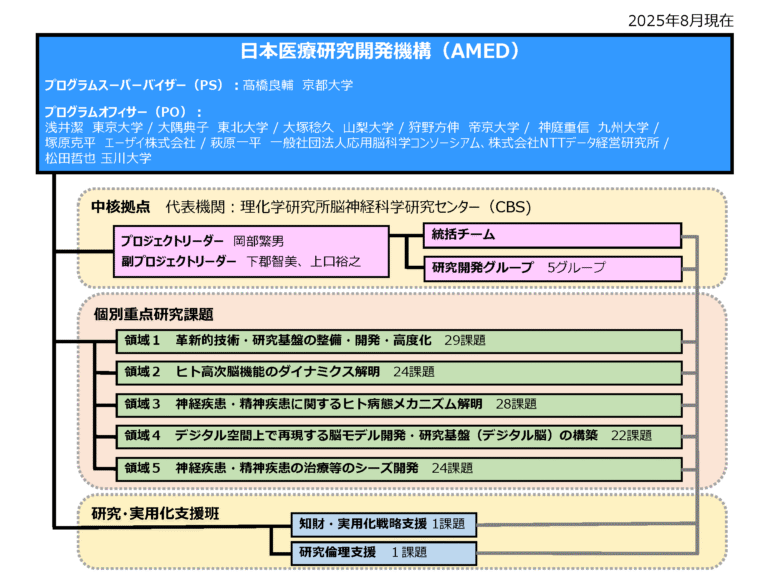Click the date label 2025年8月現在
Image resolution: width=768 pixels, height=576 pixels.
[681, 21]
